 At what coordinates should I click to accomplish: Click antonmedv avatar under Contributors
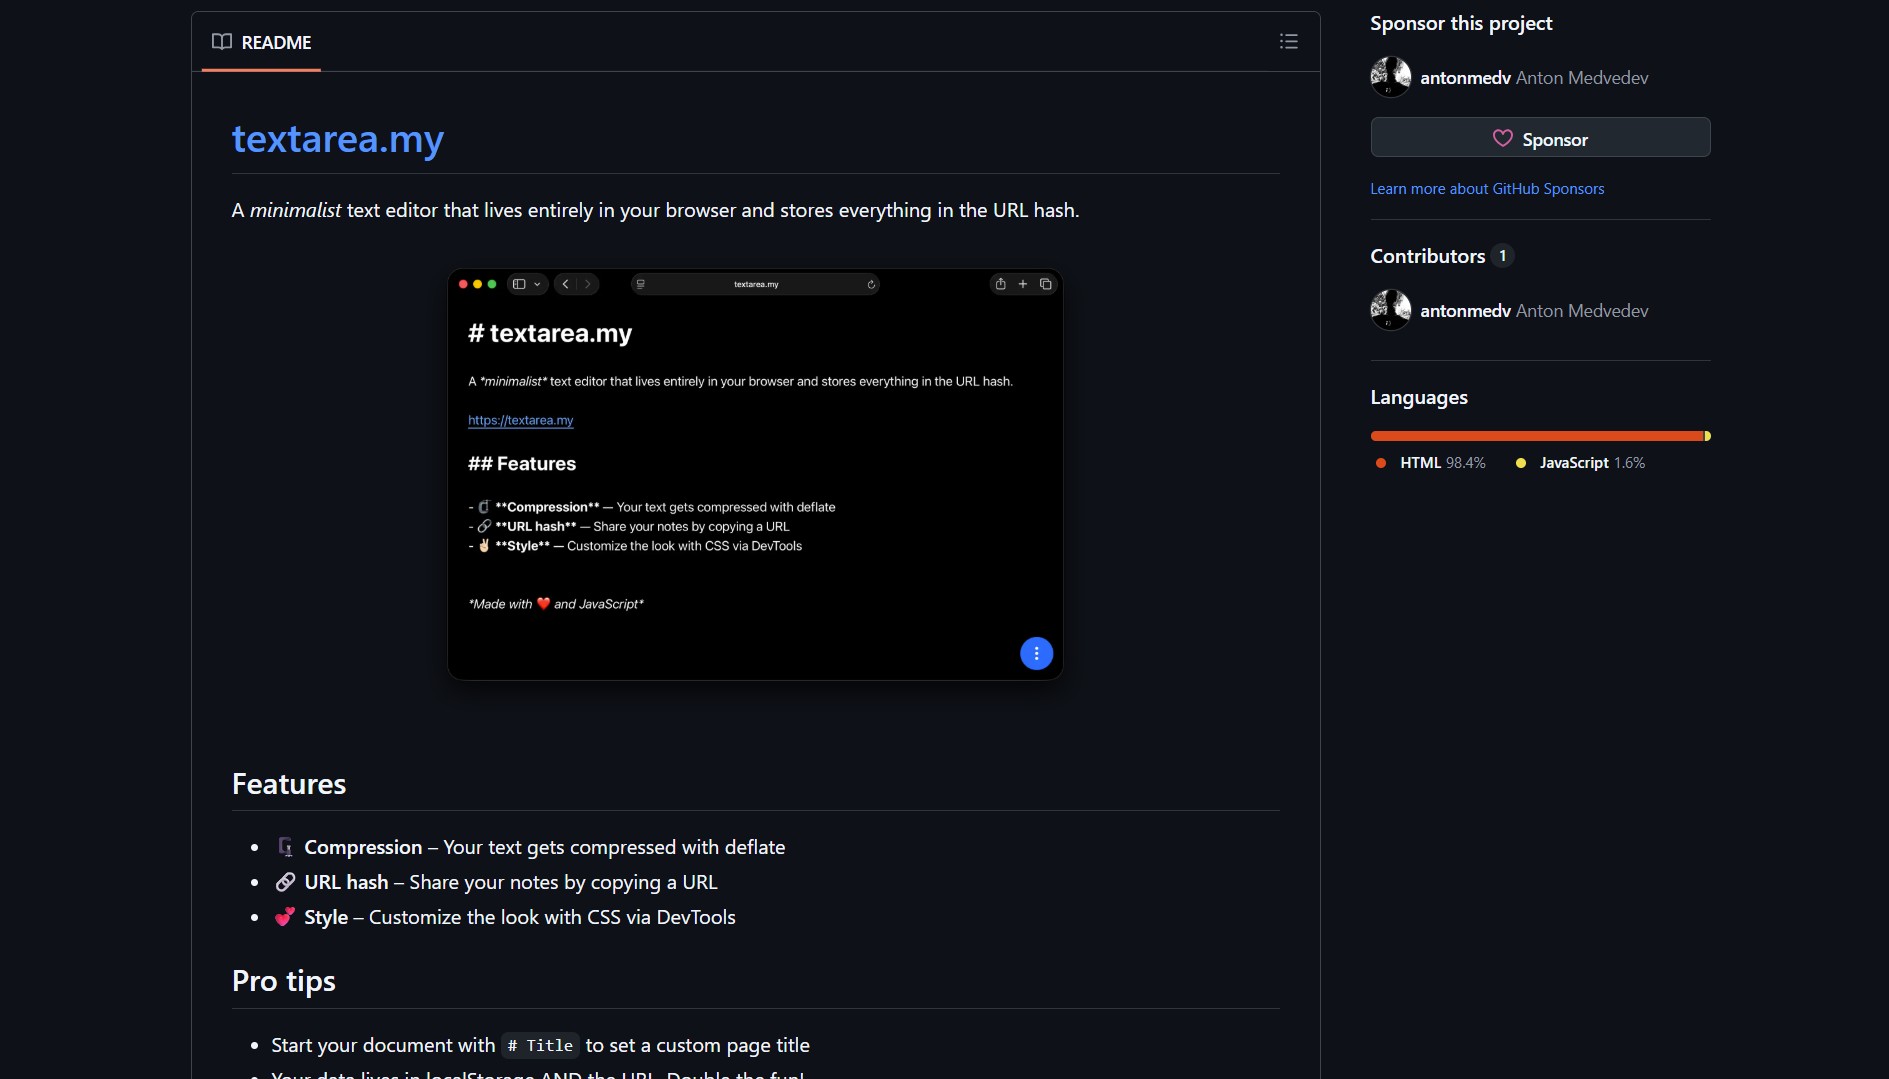pyautogui.click(x=1390, y=310)
